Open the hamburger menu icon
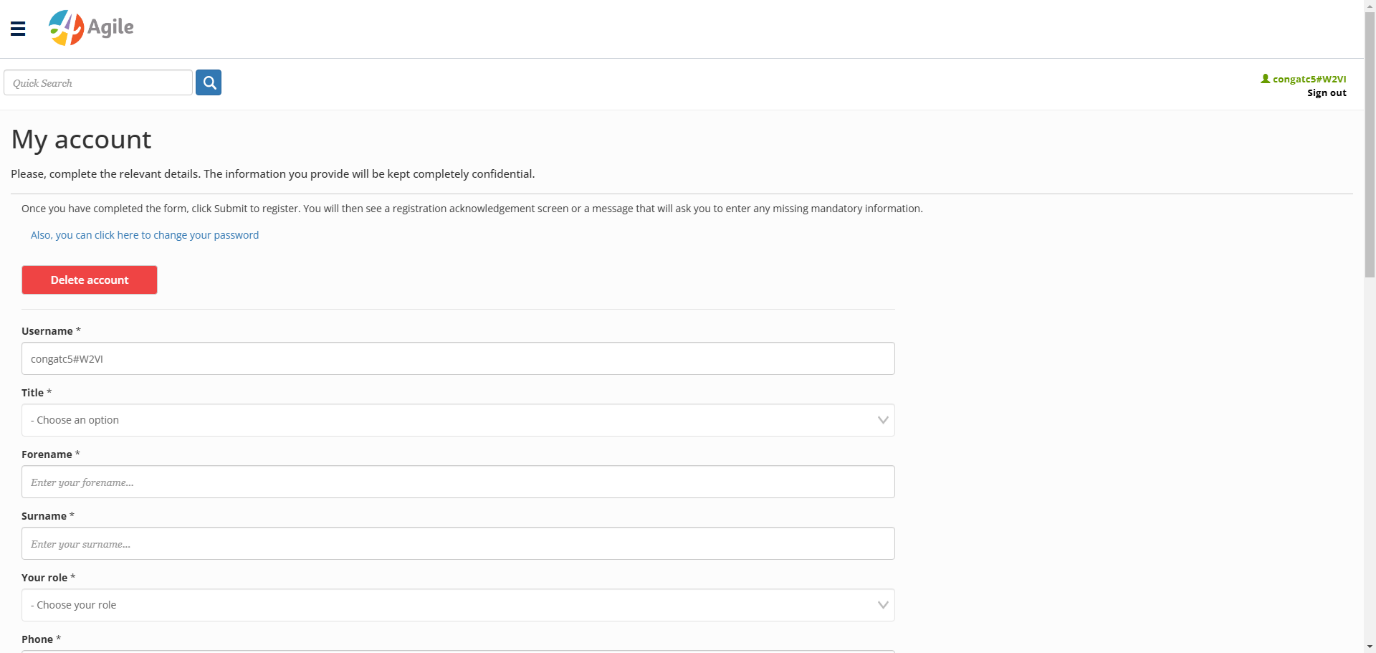This screenshot has height=653, width=1376. [18, 29]
